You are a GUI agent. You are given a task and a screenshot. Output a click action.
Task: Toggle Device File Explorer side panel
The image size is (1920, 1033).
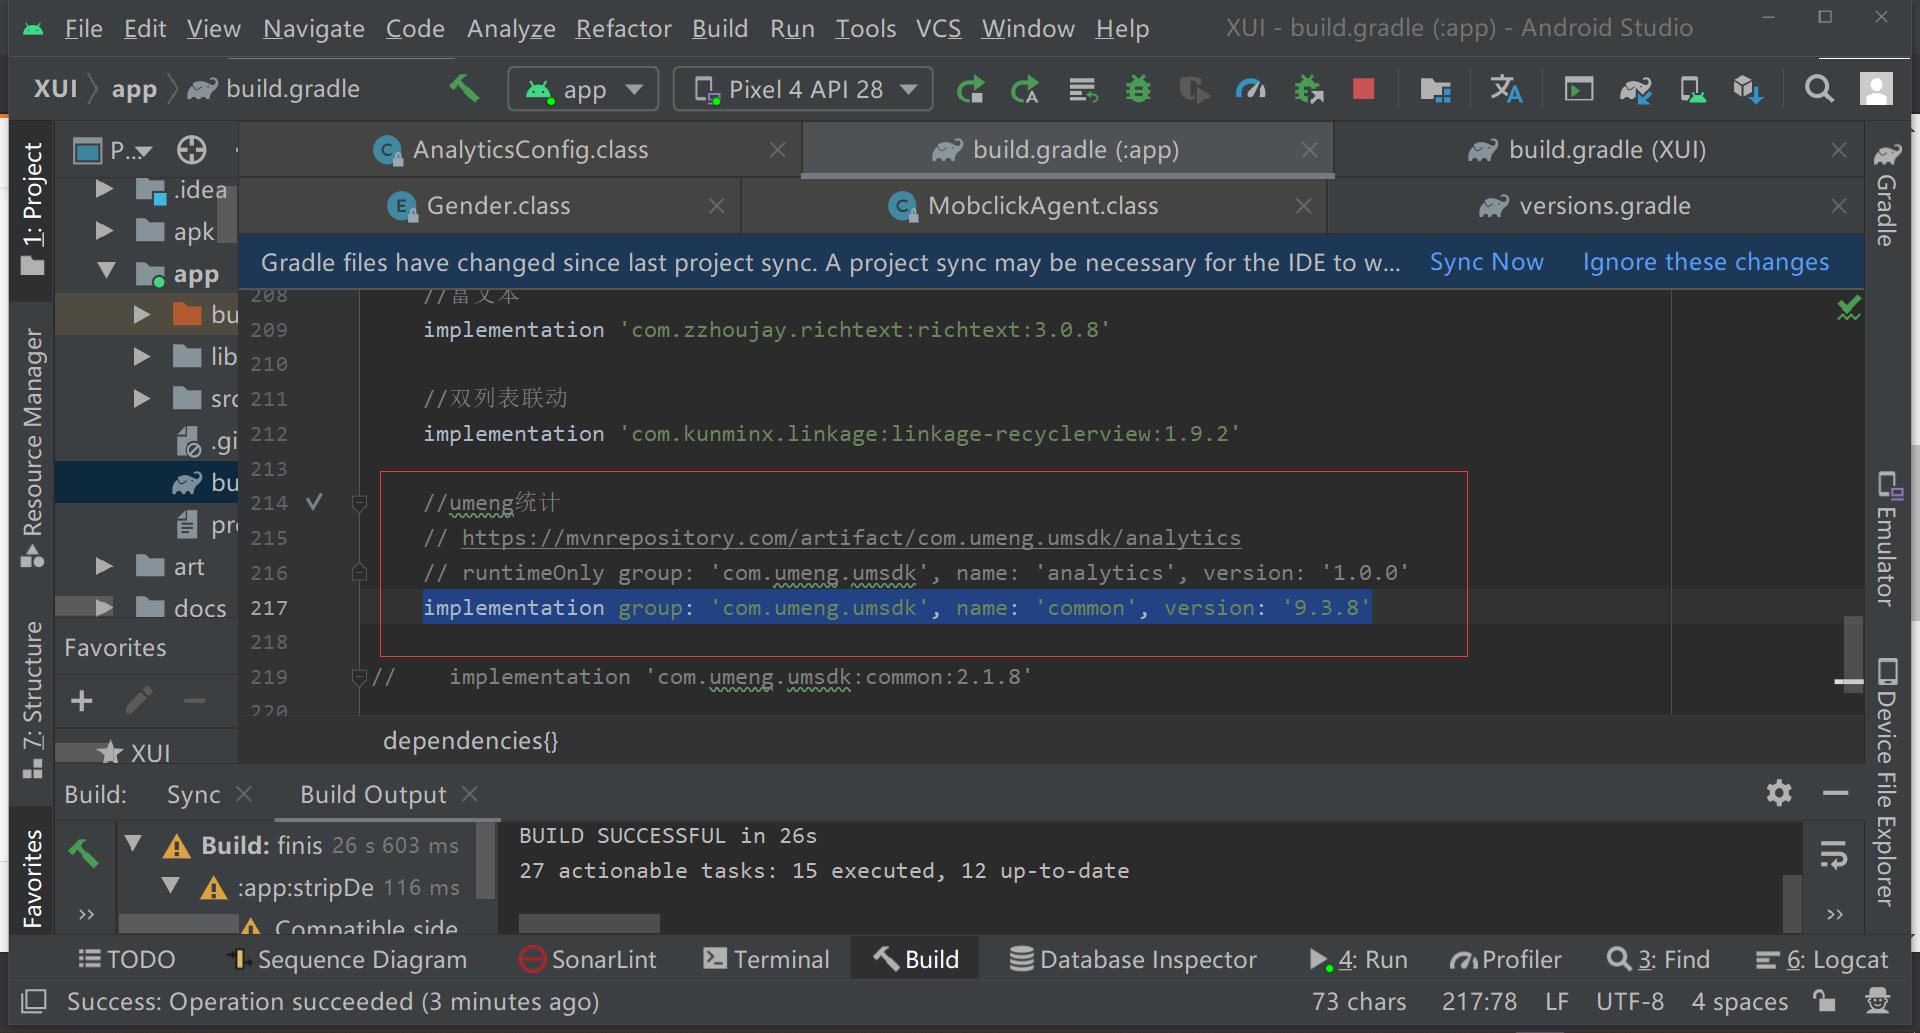[x=1887, y=781]
